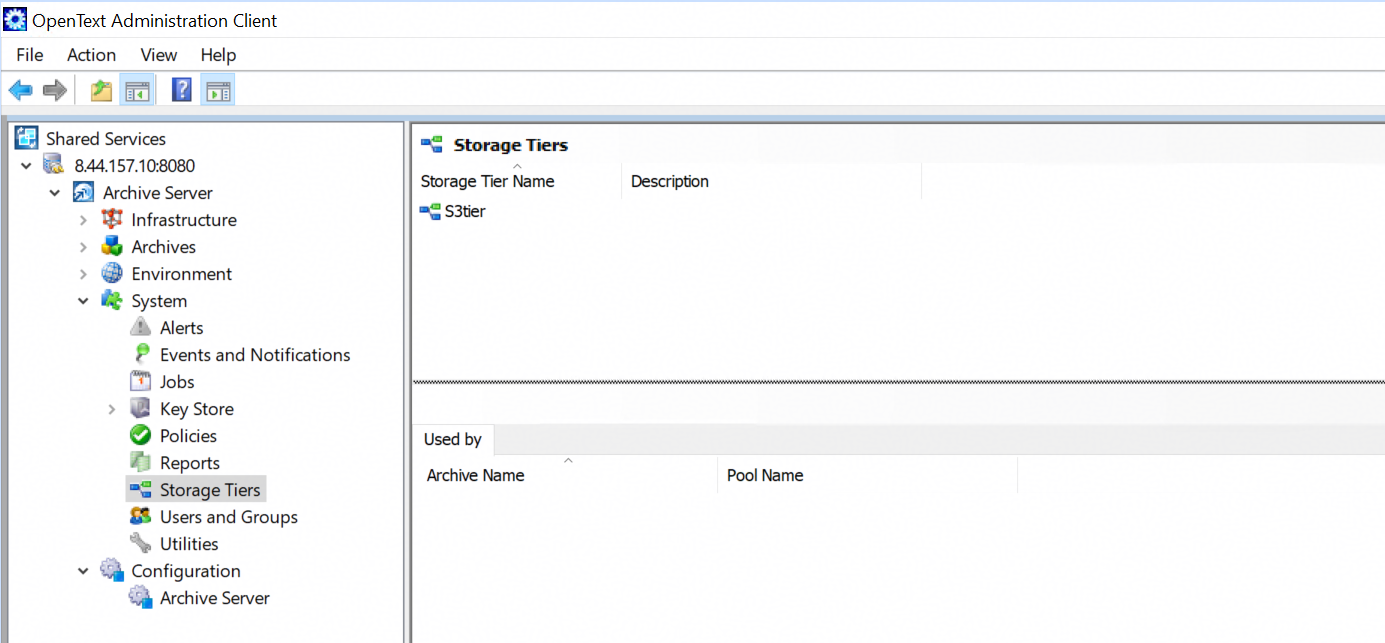
Task: Expand the Environment node
Action: coord(84,274)
